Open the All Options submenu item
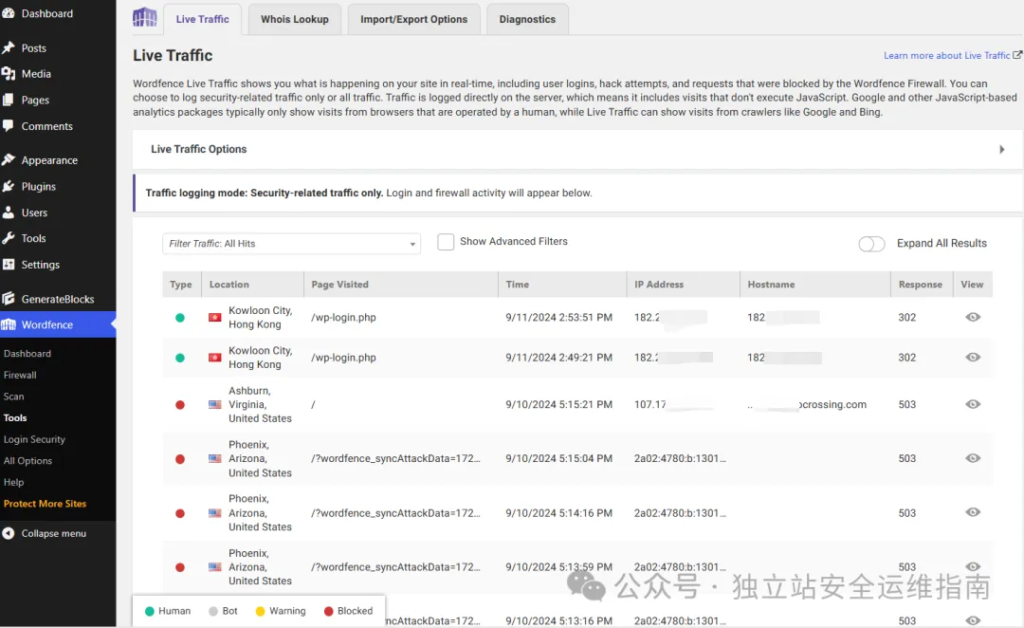The height and width of the screenshot is (628, 1024). 27,461
